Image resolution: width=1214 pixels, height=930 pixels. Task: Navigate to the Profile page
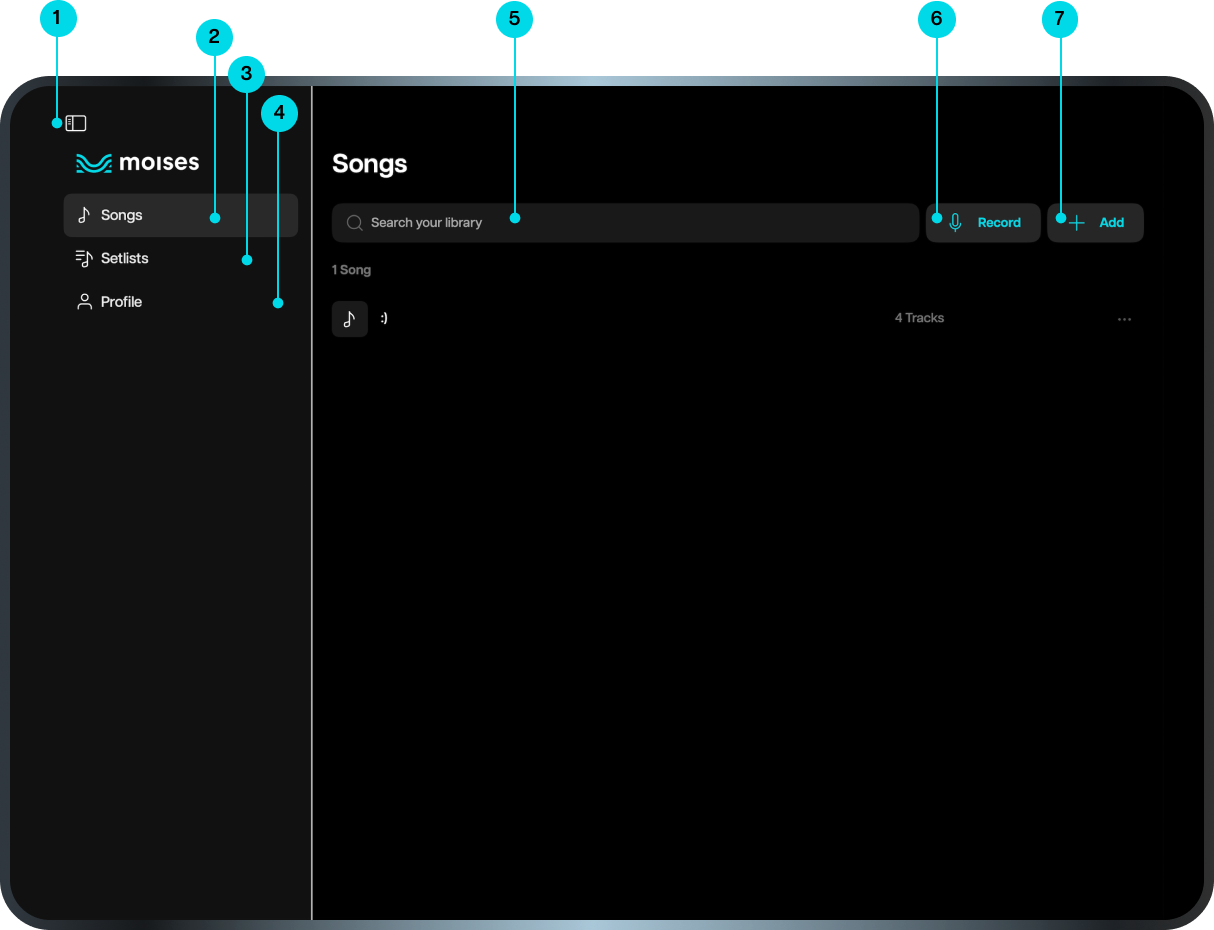(x=121, y=302)
